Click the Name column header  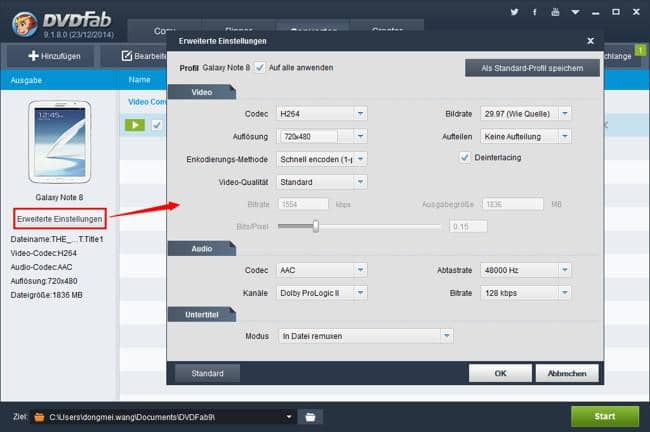click(x=139, y=80)
